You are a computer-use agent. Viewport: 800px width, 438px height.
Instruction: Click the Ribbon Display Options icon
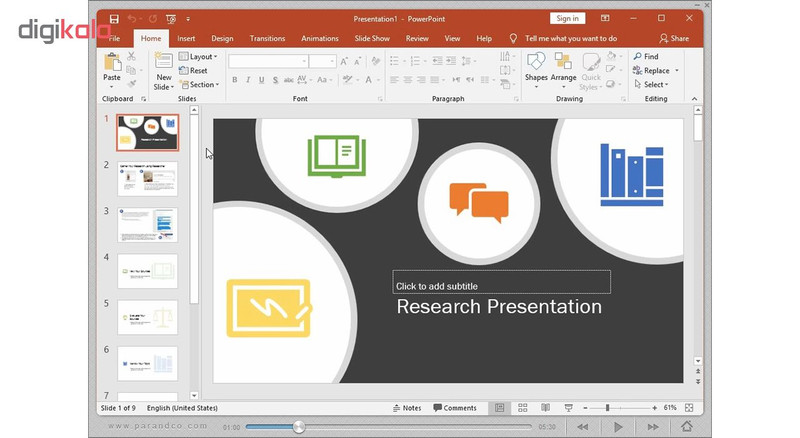pos(605,18)
